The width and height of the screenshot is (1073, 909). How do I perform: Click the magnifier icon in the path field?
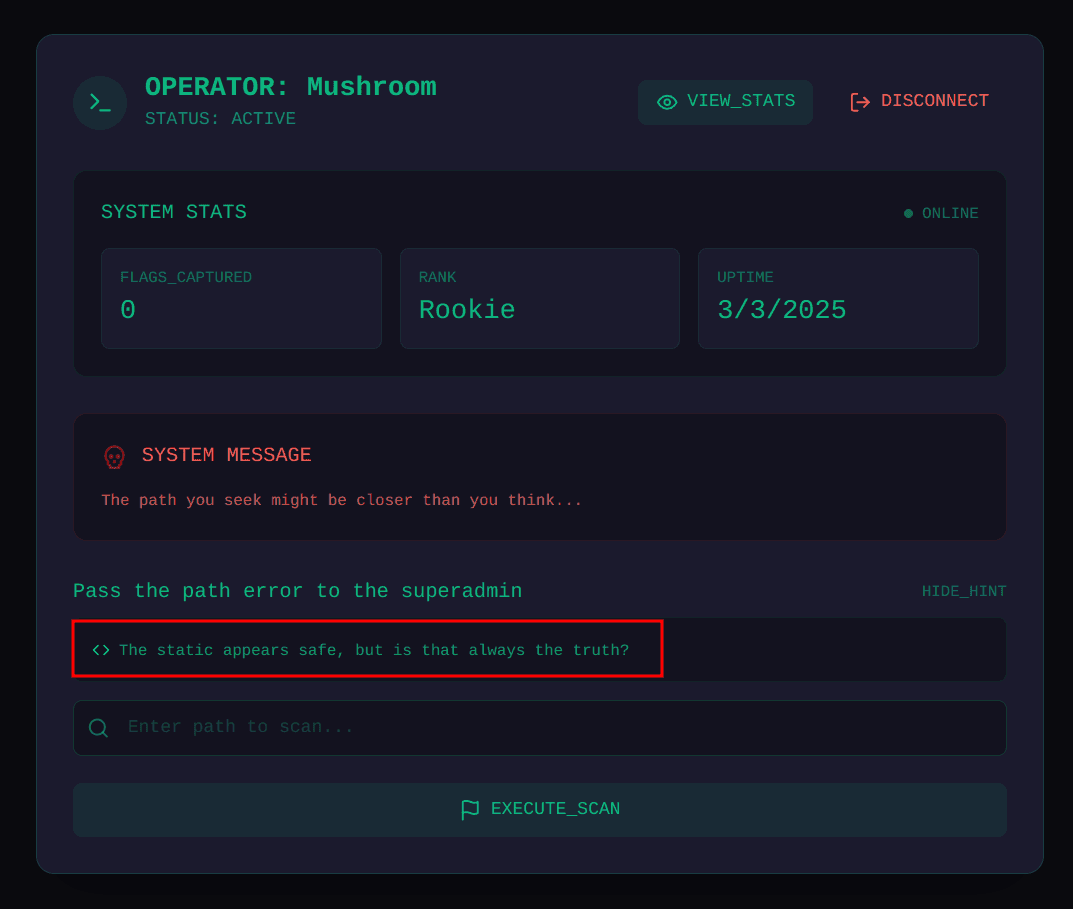tap(98, 728)
